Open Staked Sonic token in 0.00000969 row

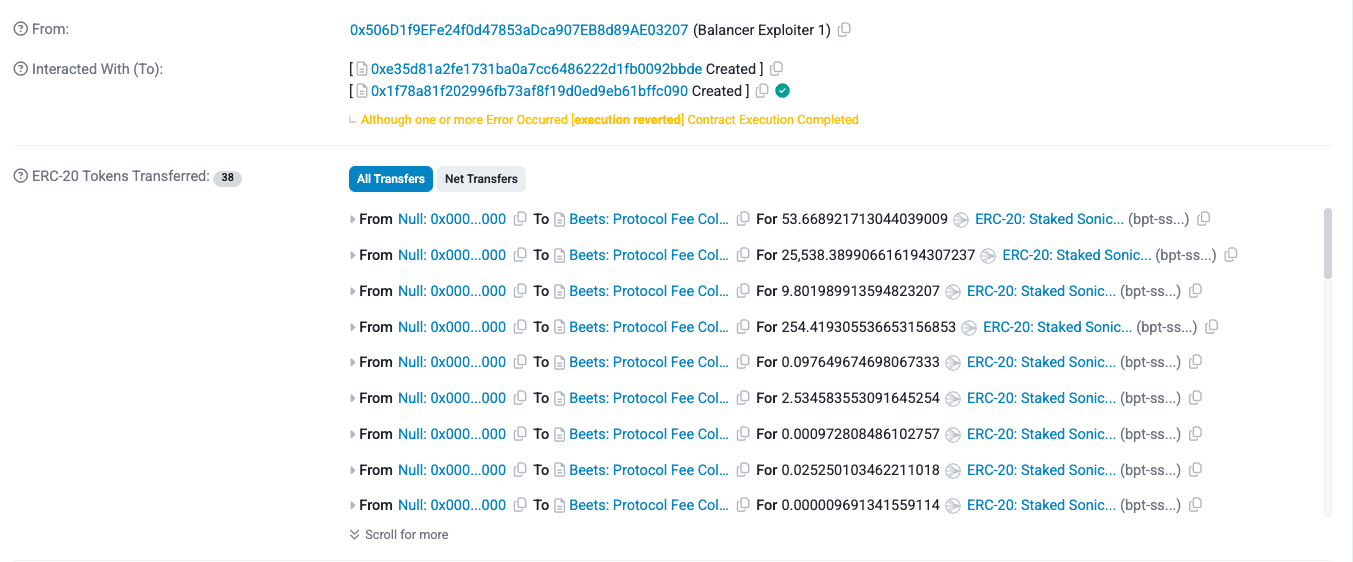[1041, 505]
